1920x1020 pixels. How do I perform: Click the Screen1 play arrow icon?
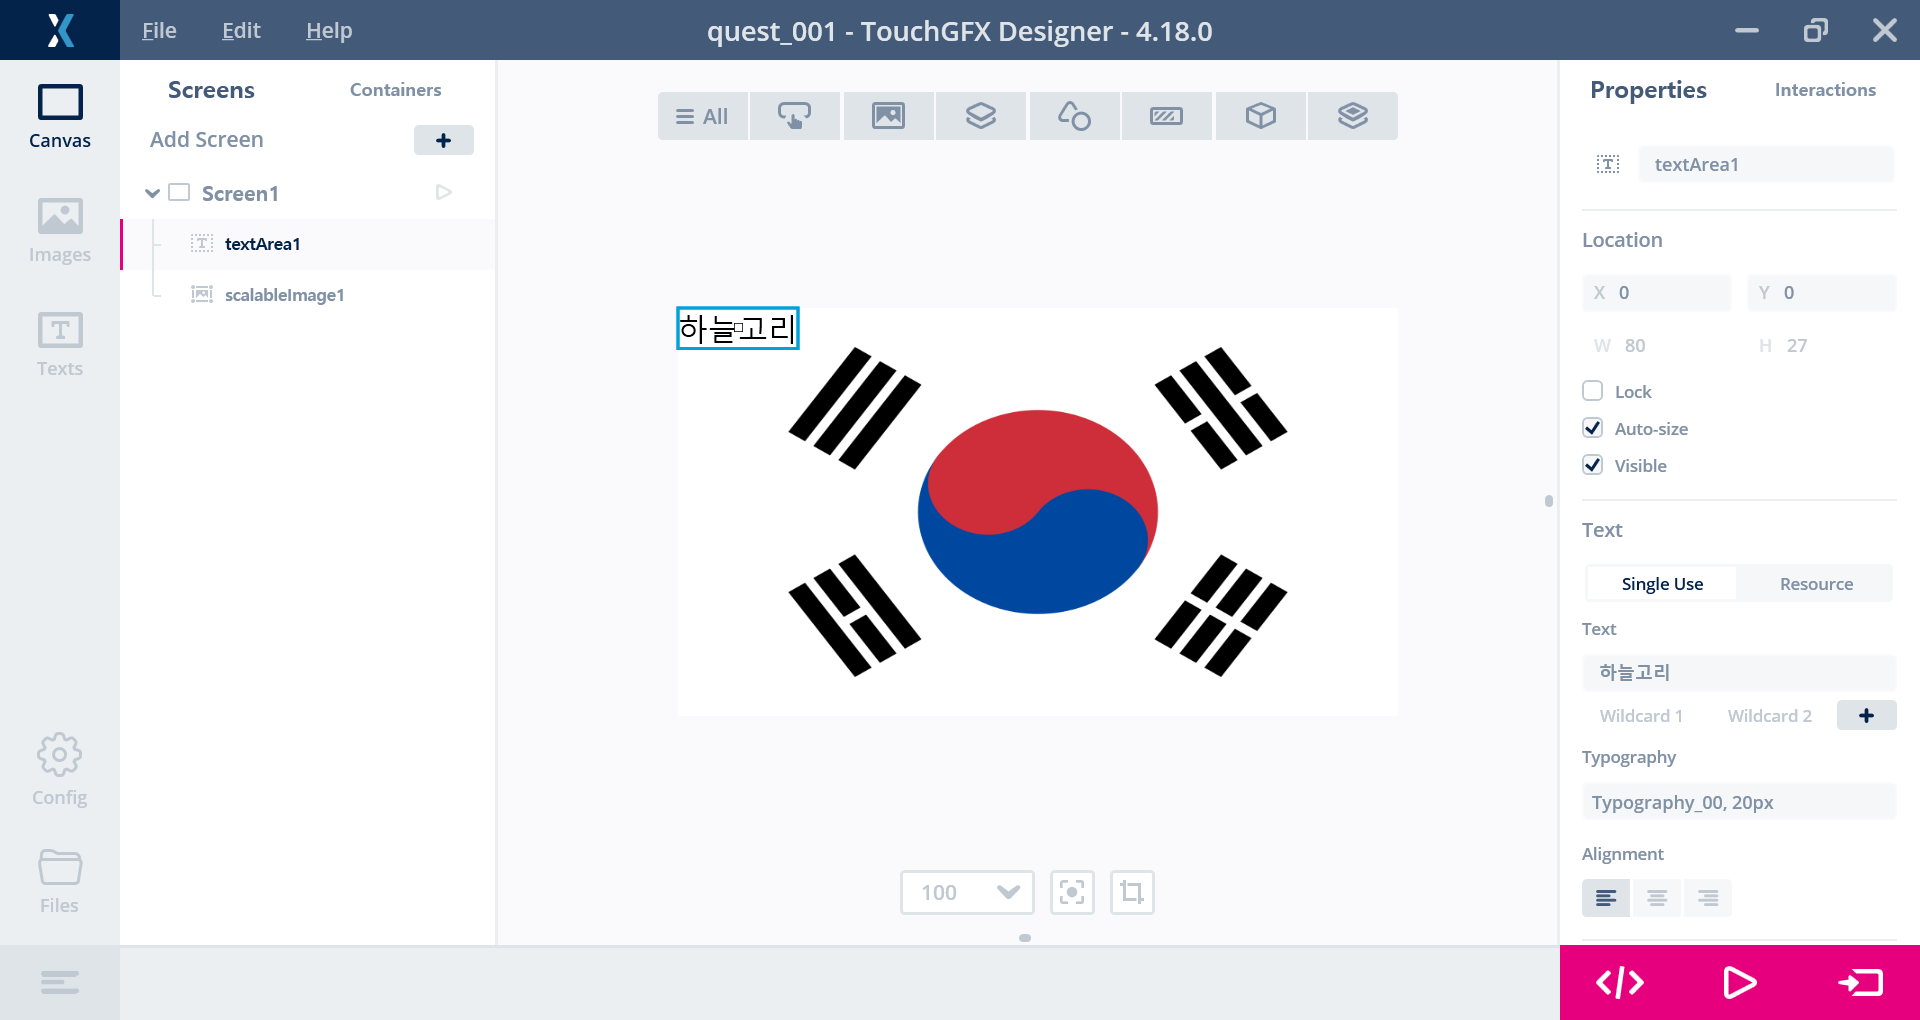[444, 192]
